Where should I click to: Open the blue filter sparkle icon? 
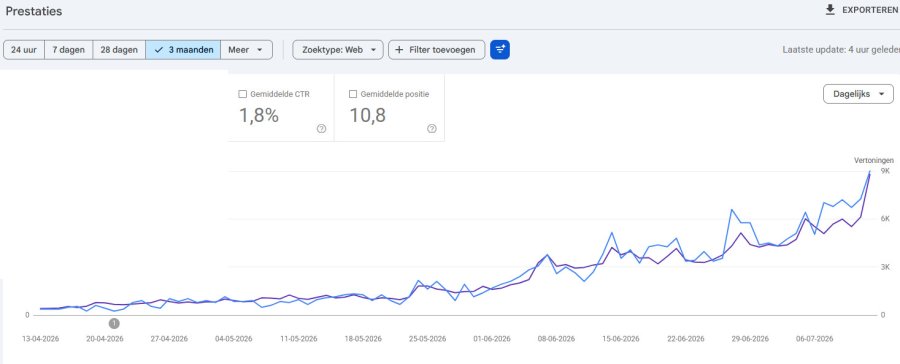point(500,50)
